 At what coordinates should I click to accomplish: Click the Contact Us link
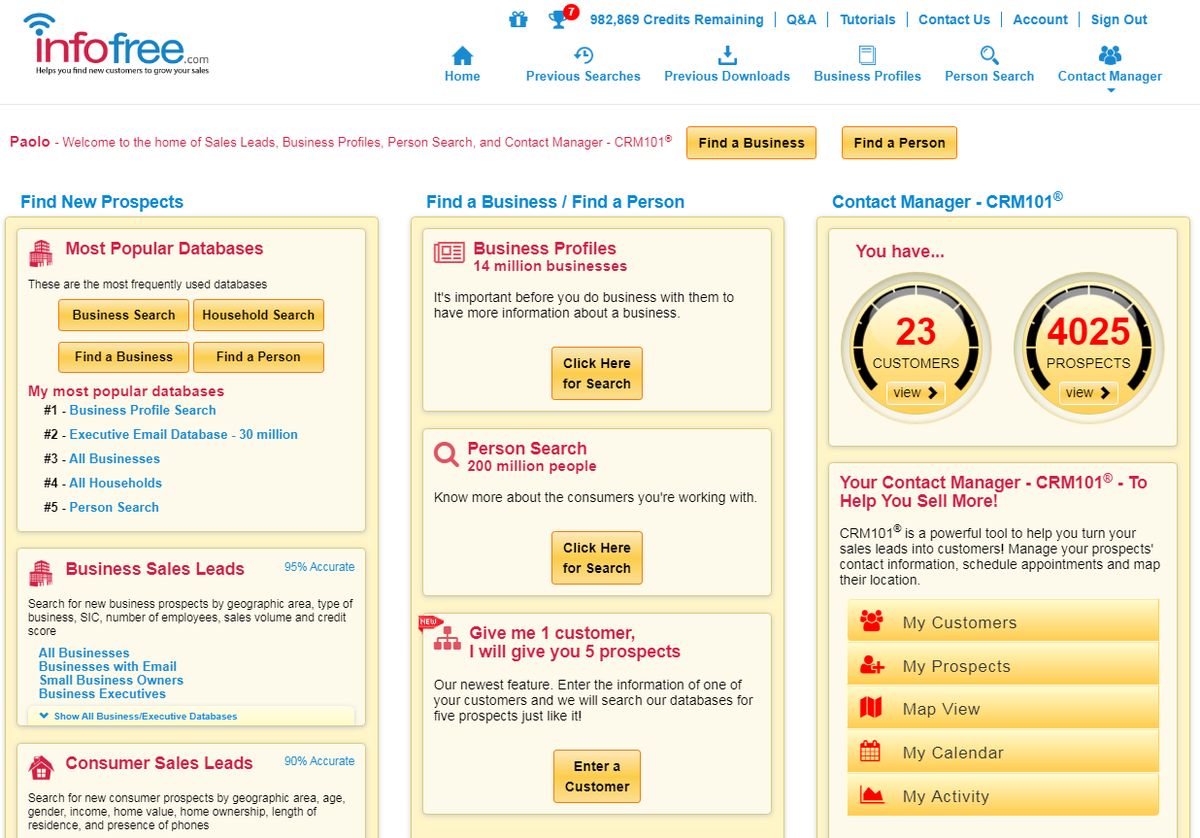(x=954, y=19)
